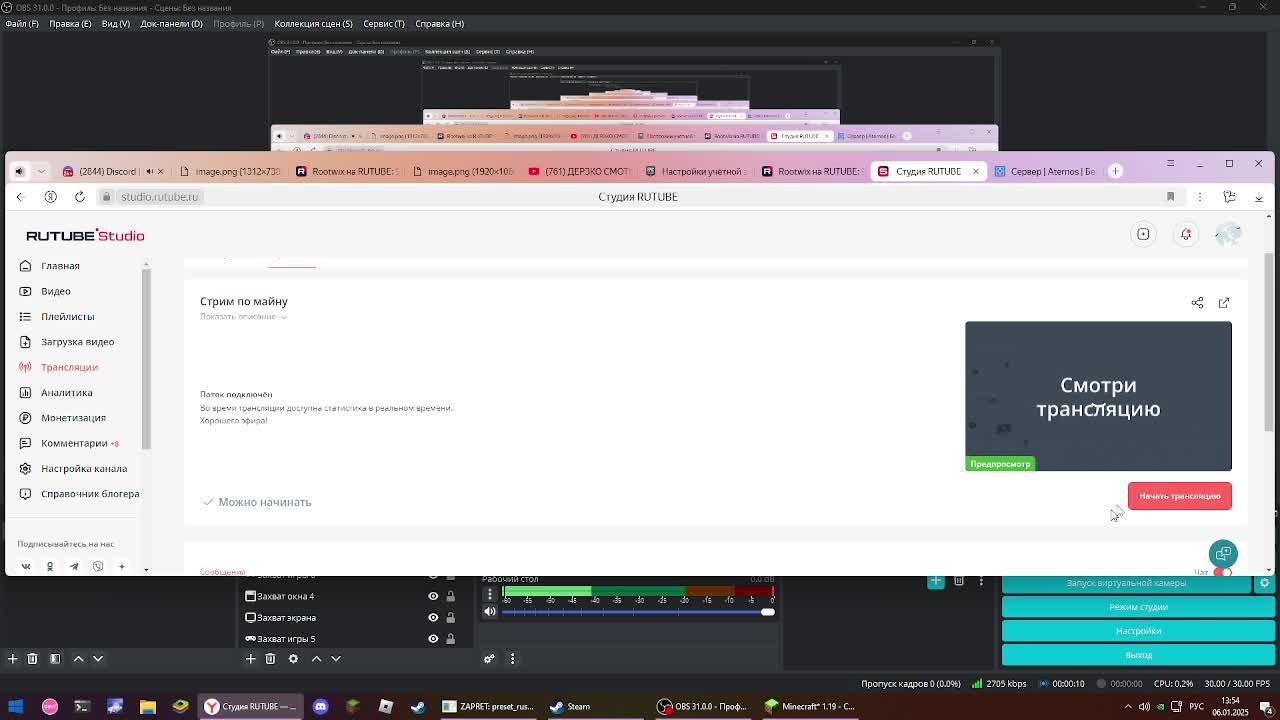
Task: Open the Комментарии section in sidebar
Action: point(74,443)
